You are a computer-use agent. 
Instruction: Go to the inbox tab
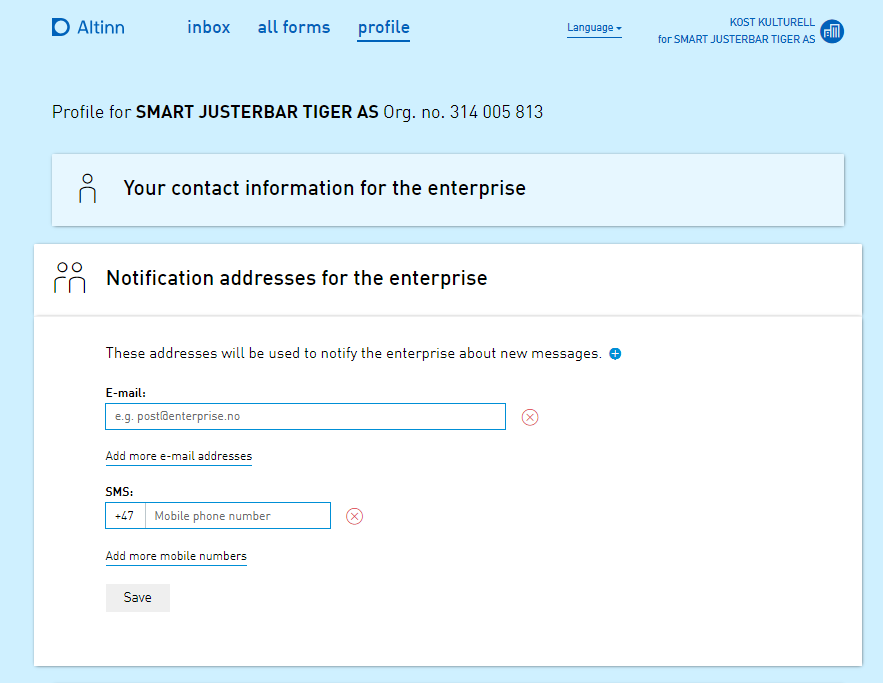pos(208,28)
